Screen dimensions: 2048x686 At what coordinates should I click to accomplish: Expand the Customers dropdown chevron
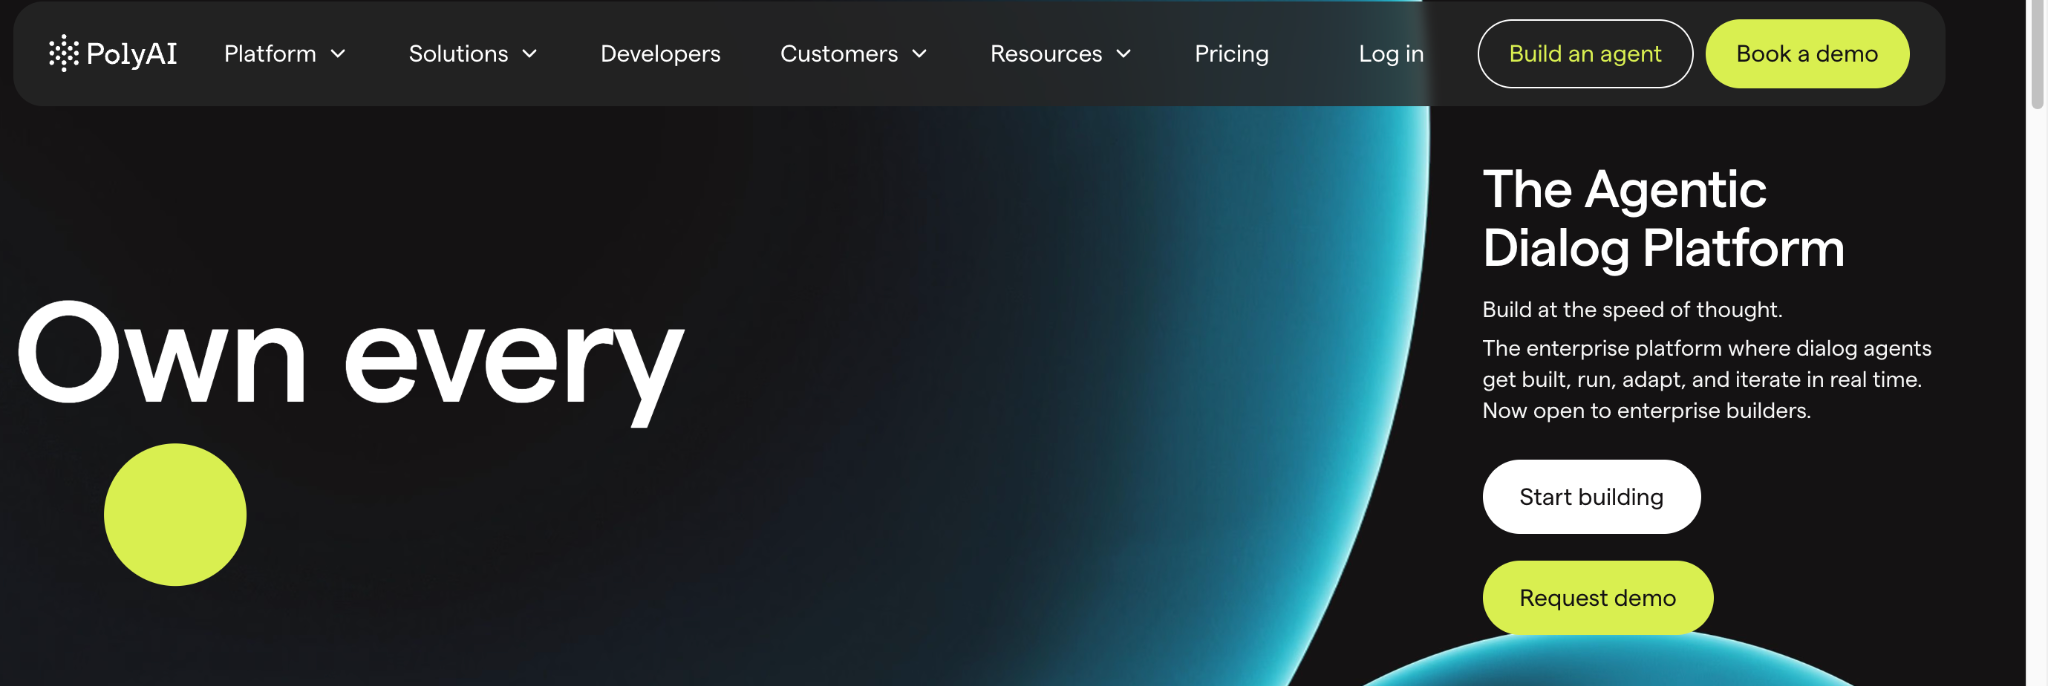[920, 54]
